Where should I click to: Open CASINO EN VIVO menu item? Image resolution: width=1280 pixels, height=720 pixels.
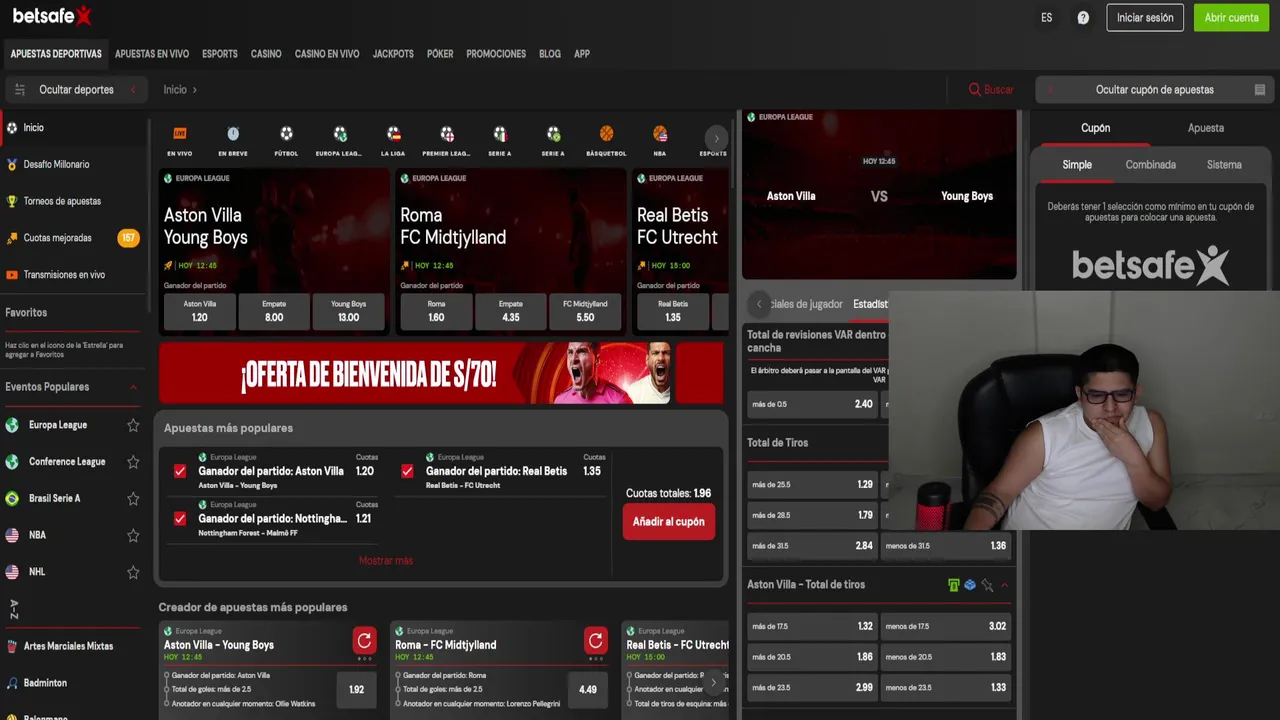tap(327, 54)
